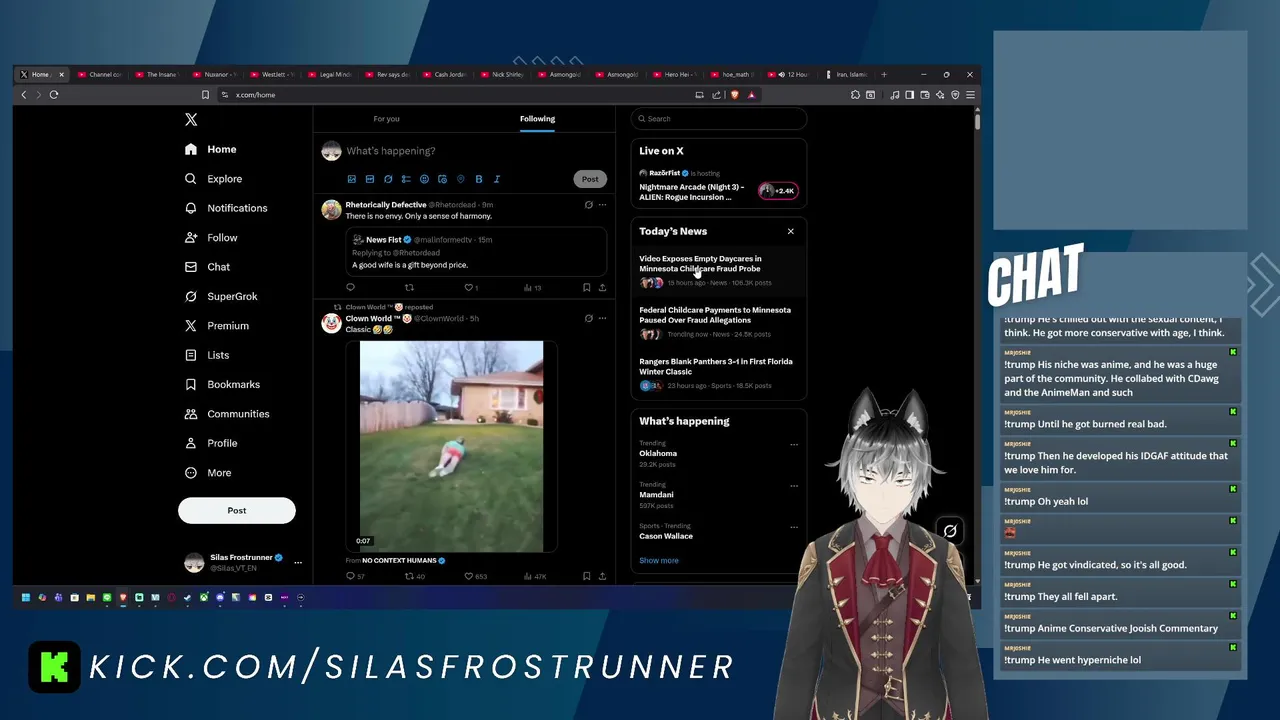Open the Explore page
Viewport: 1280px width, 720px height.
(214, 179)
